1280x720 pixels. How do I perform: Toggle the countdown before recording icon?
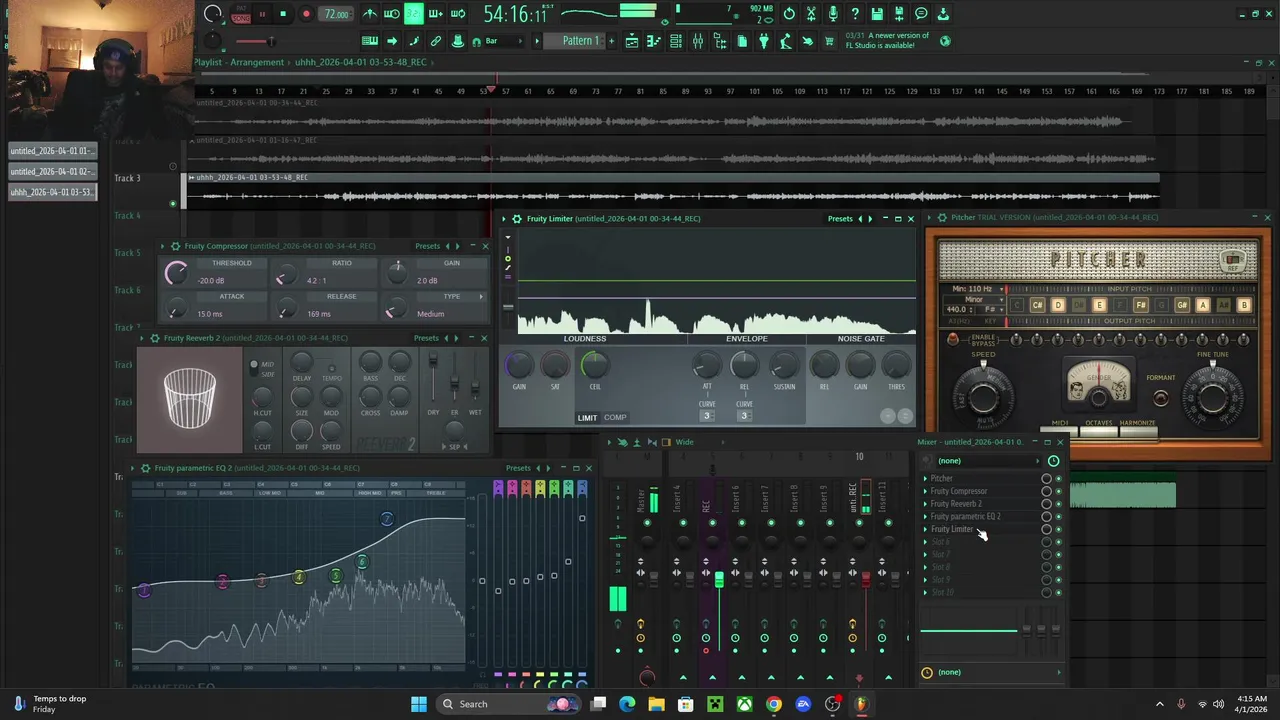click(x=414, y=14)
